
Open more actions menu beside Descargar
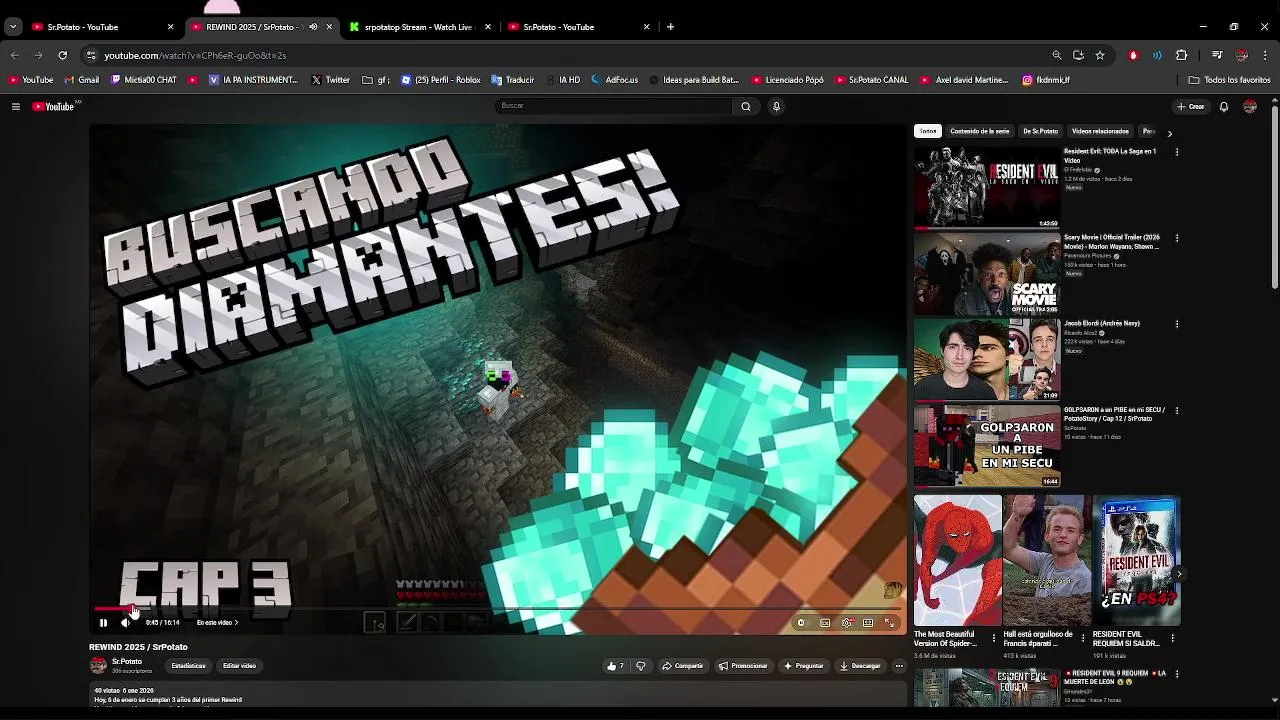coord(899,666)
